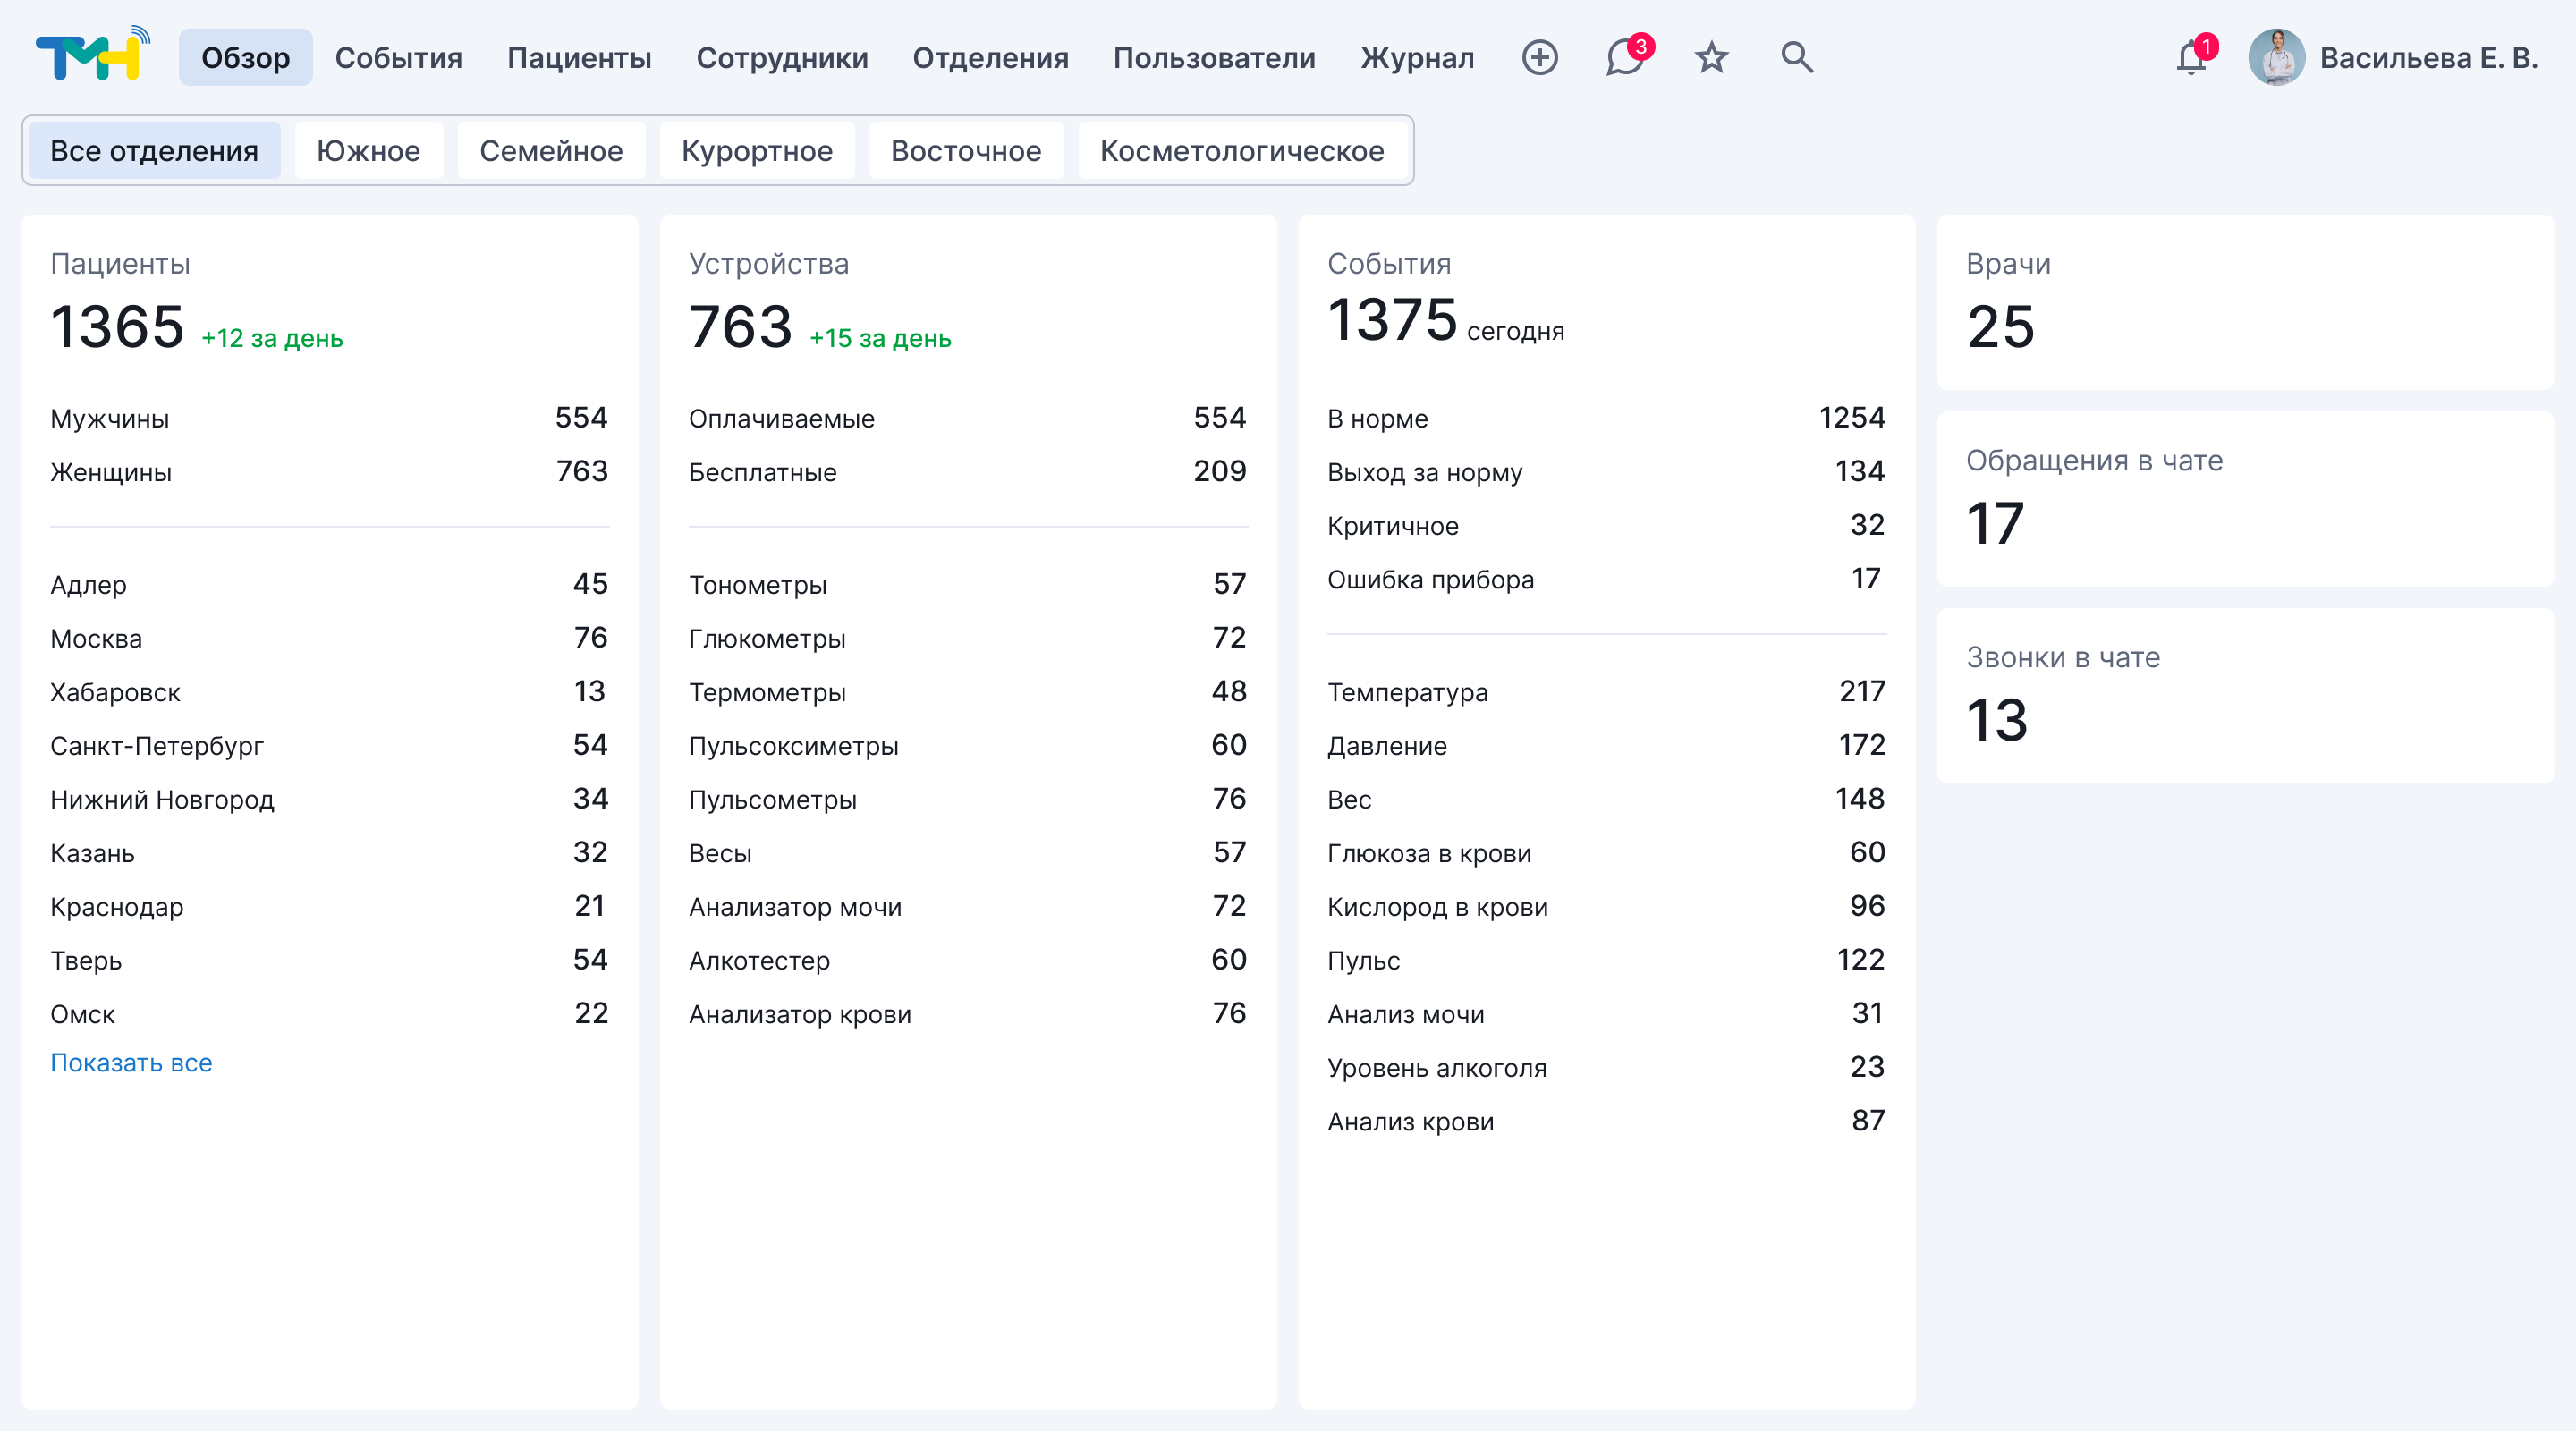
Task: Open the add (plus circle) icon
Action: click(1540, 58)
